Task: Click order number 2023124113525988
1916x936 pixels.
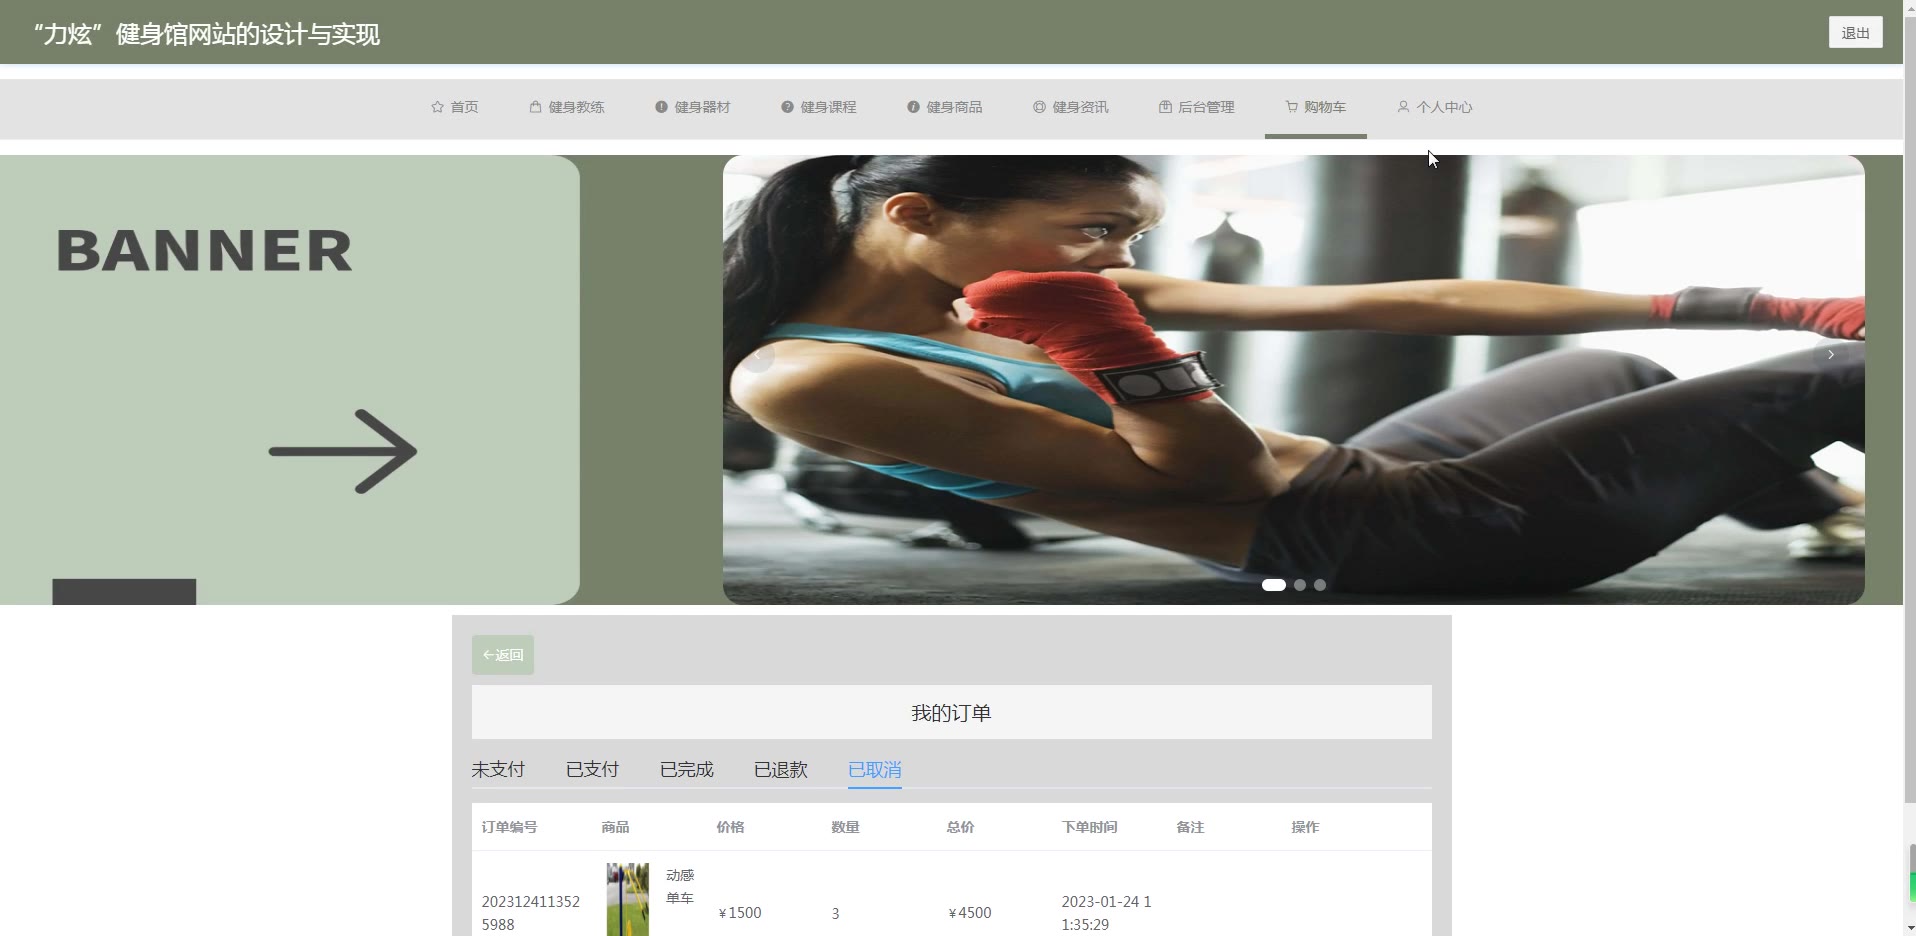Action: click(530, 913)
